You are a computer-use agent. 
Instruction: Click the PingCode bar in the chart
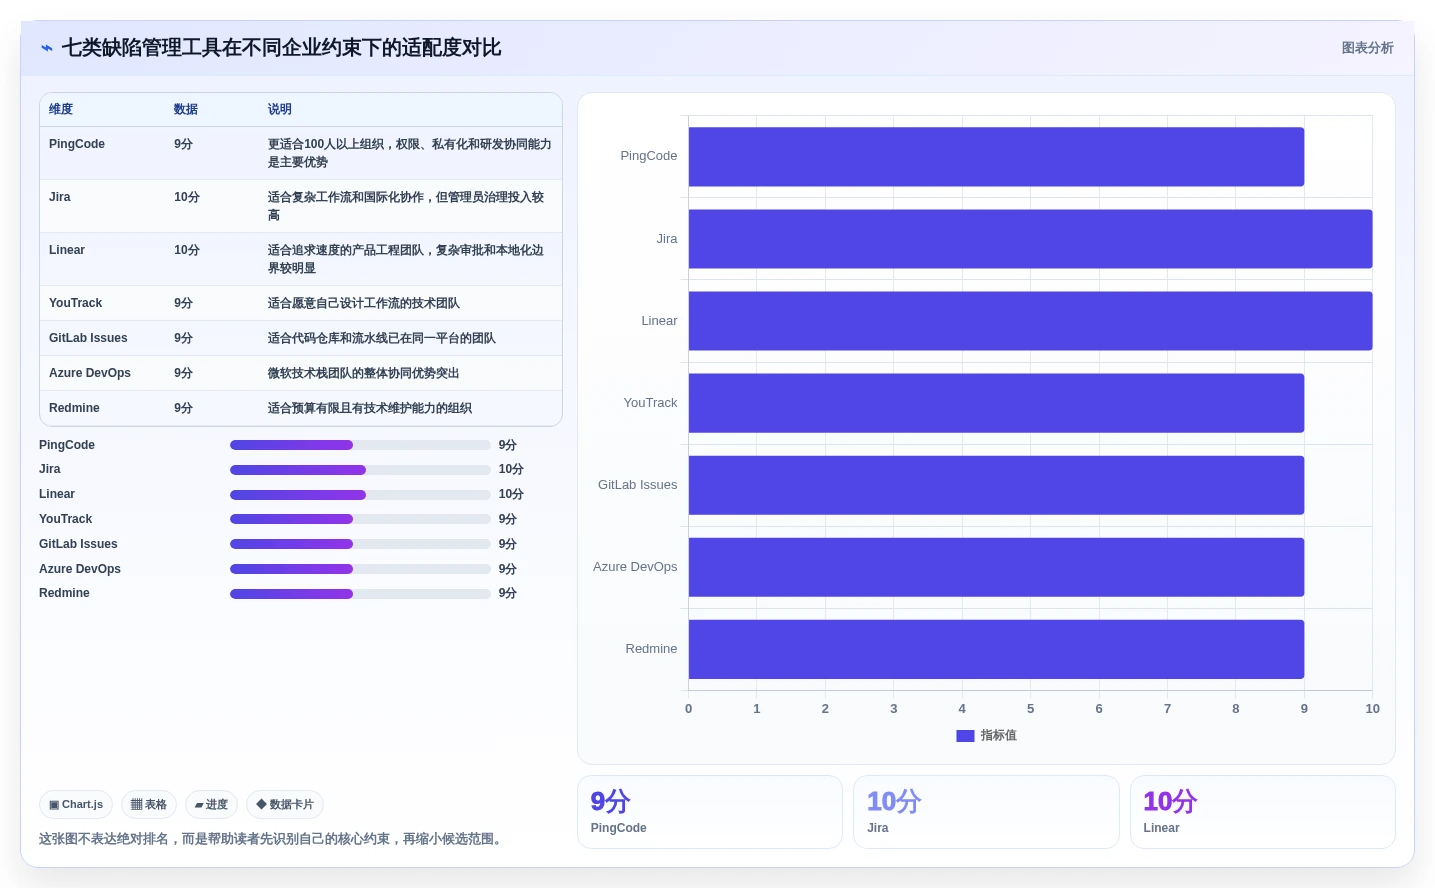(996, 157)
